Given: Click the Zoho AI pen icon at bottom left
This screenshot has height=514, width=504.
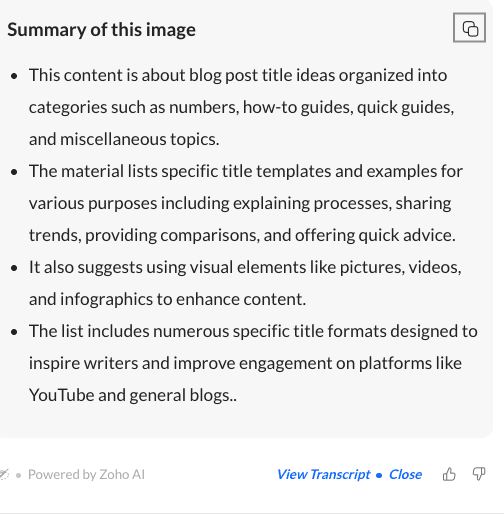Looking at the screenshot, I should point(4,474).
